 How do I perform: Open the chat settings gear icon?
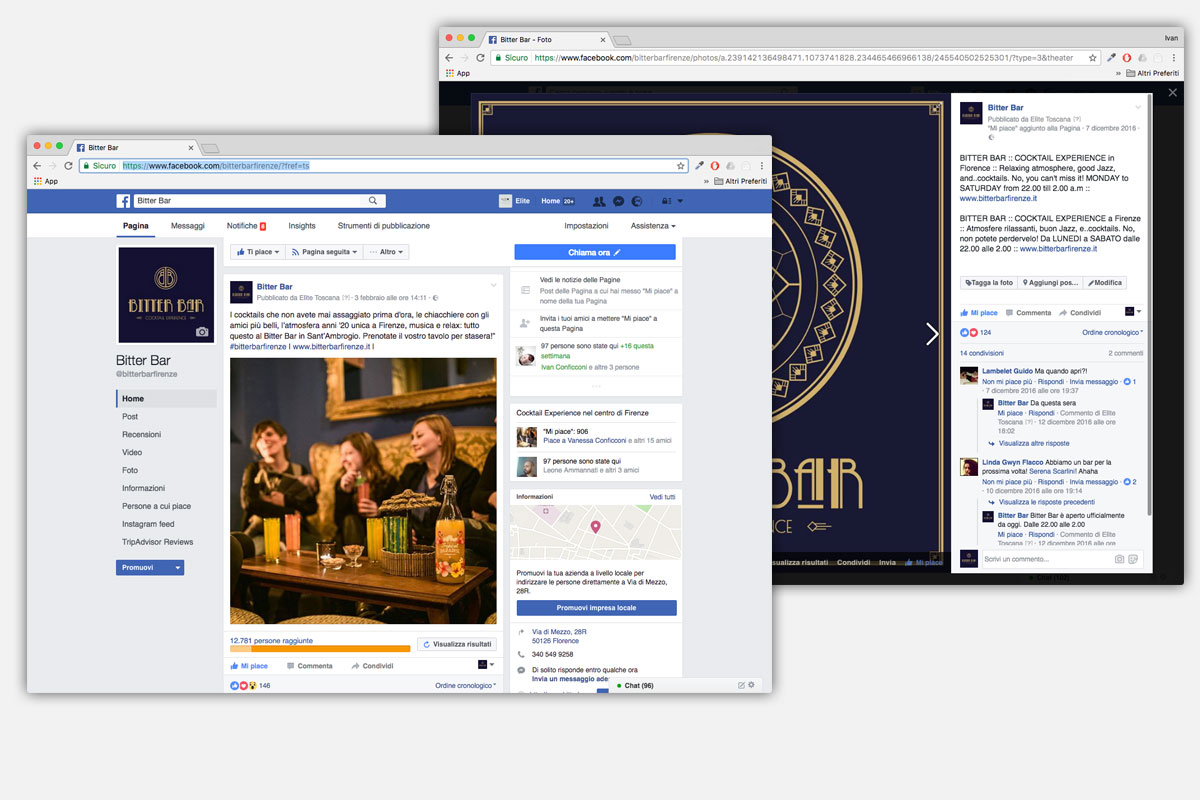[x=752, y=685]
